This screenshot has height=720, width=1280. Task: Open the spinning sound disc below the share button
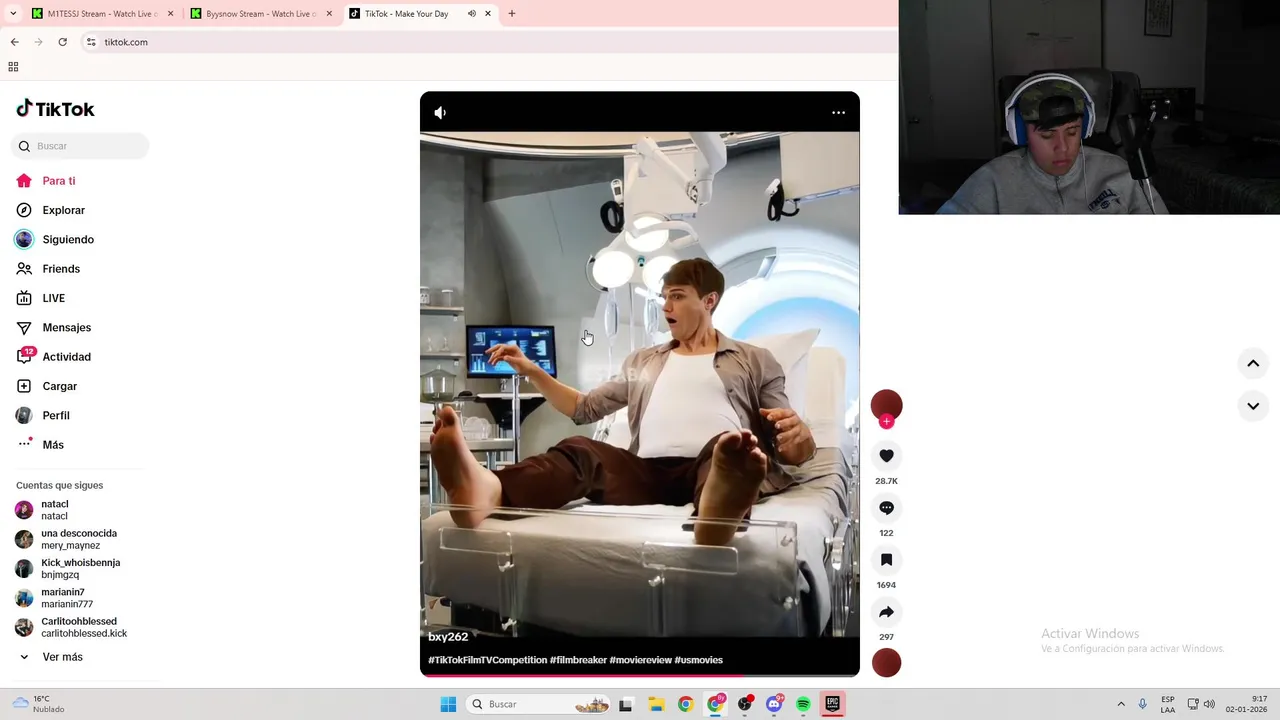click(886, 662)
